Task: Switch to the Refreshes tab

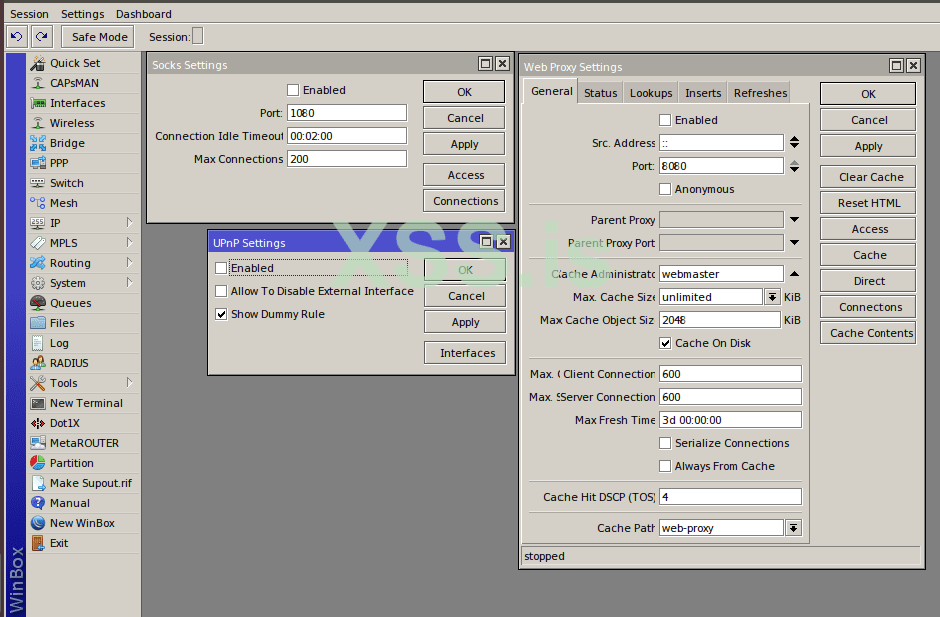Action: coord(760,93)
